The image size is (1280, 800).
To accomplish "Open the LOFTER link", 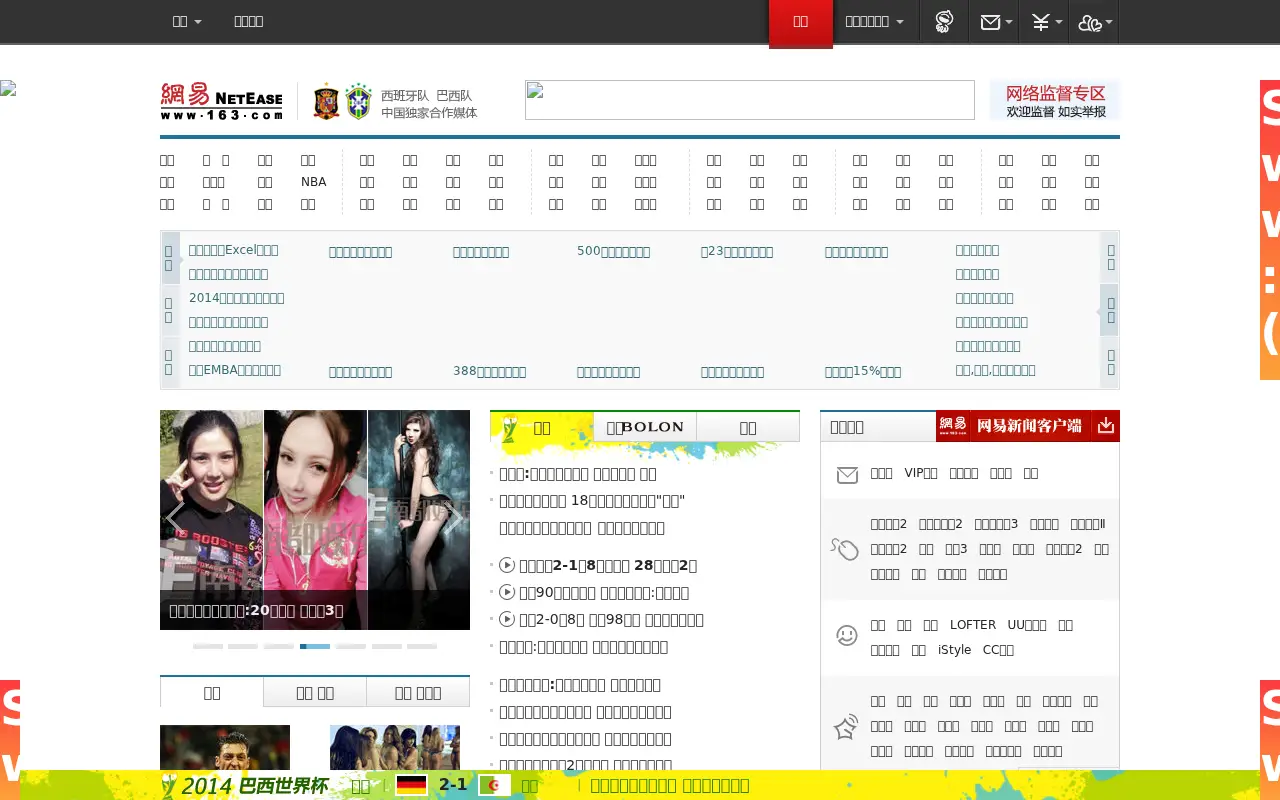I will point(973,624).
